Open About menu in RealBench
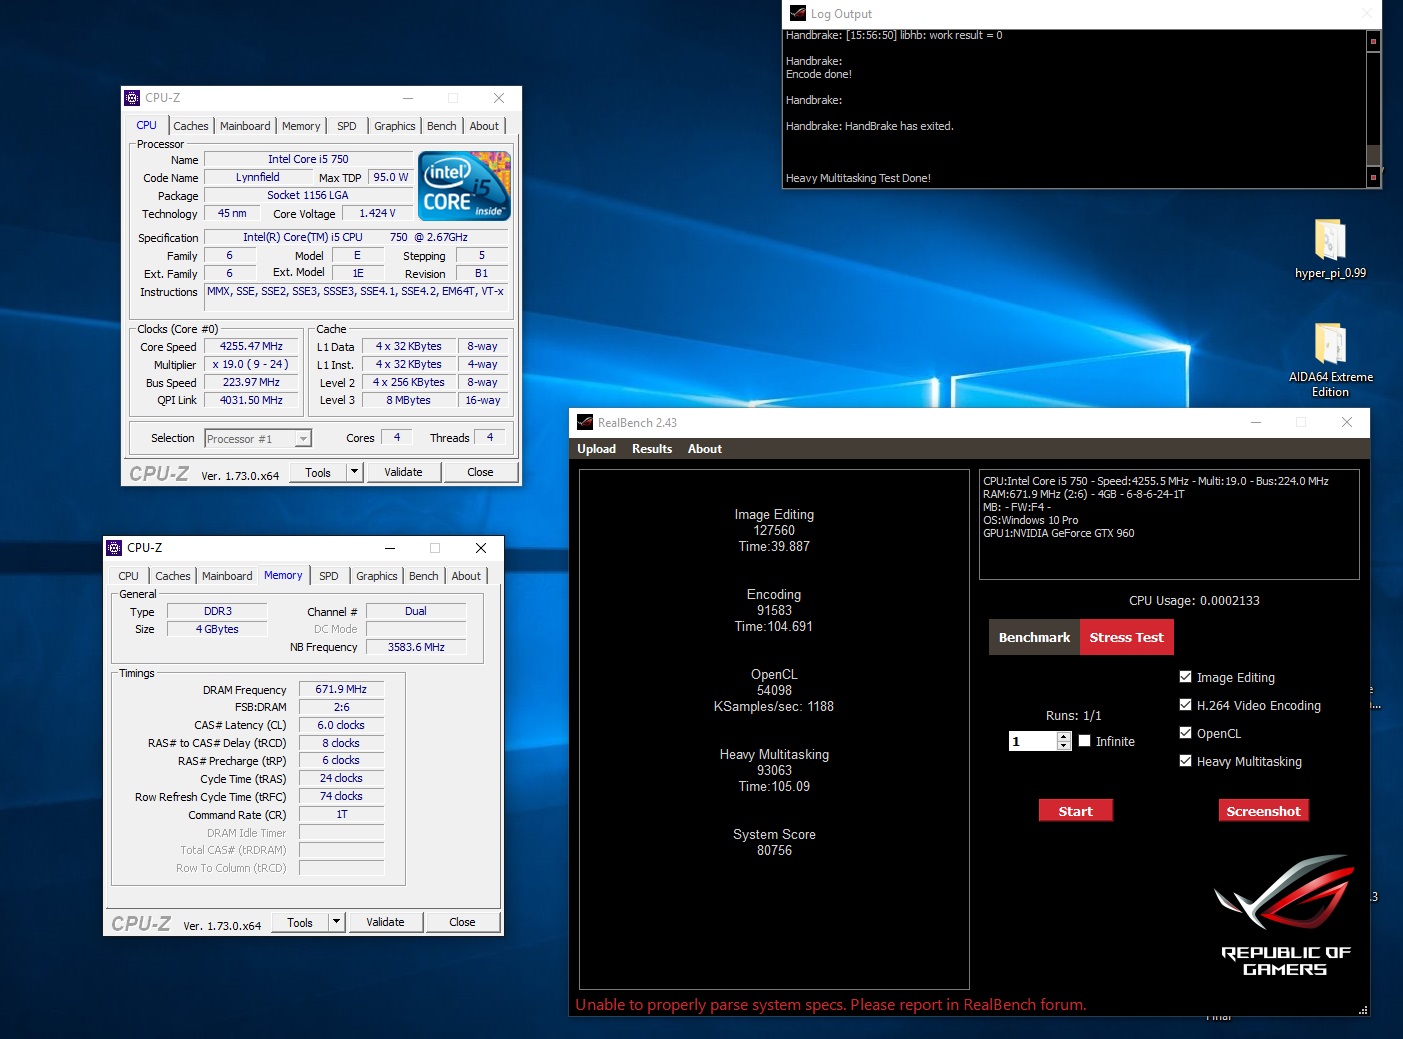Image resolution: width=1403 pixels, height=1039 pixels. pyautogui.click(x=705, y=449)
